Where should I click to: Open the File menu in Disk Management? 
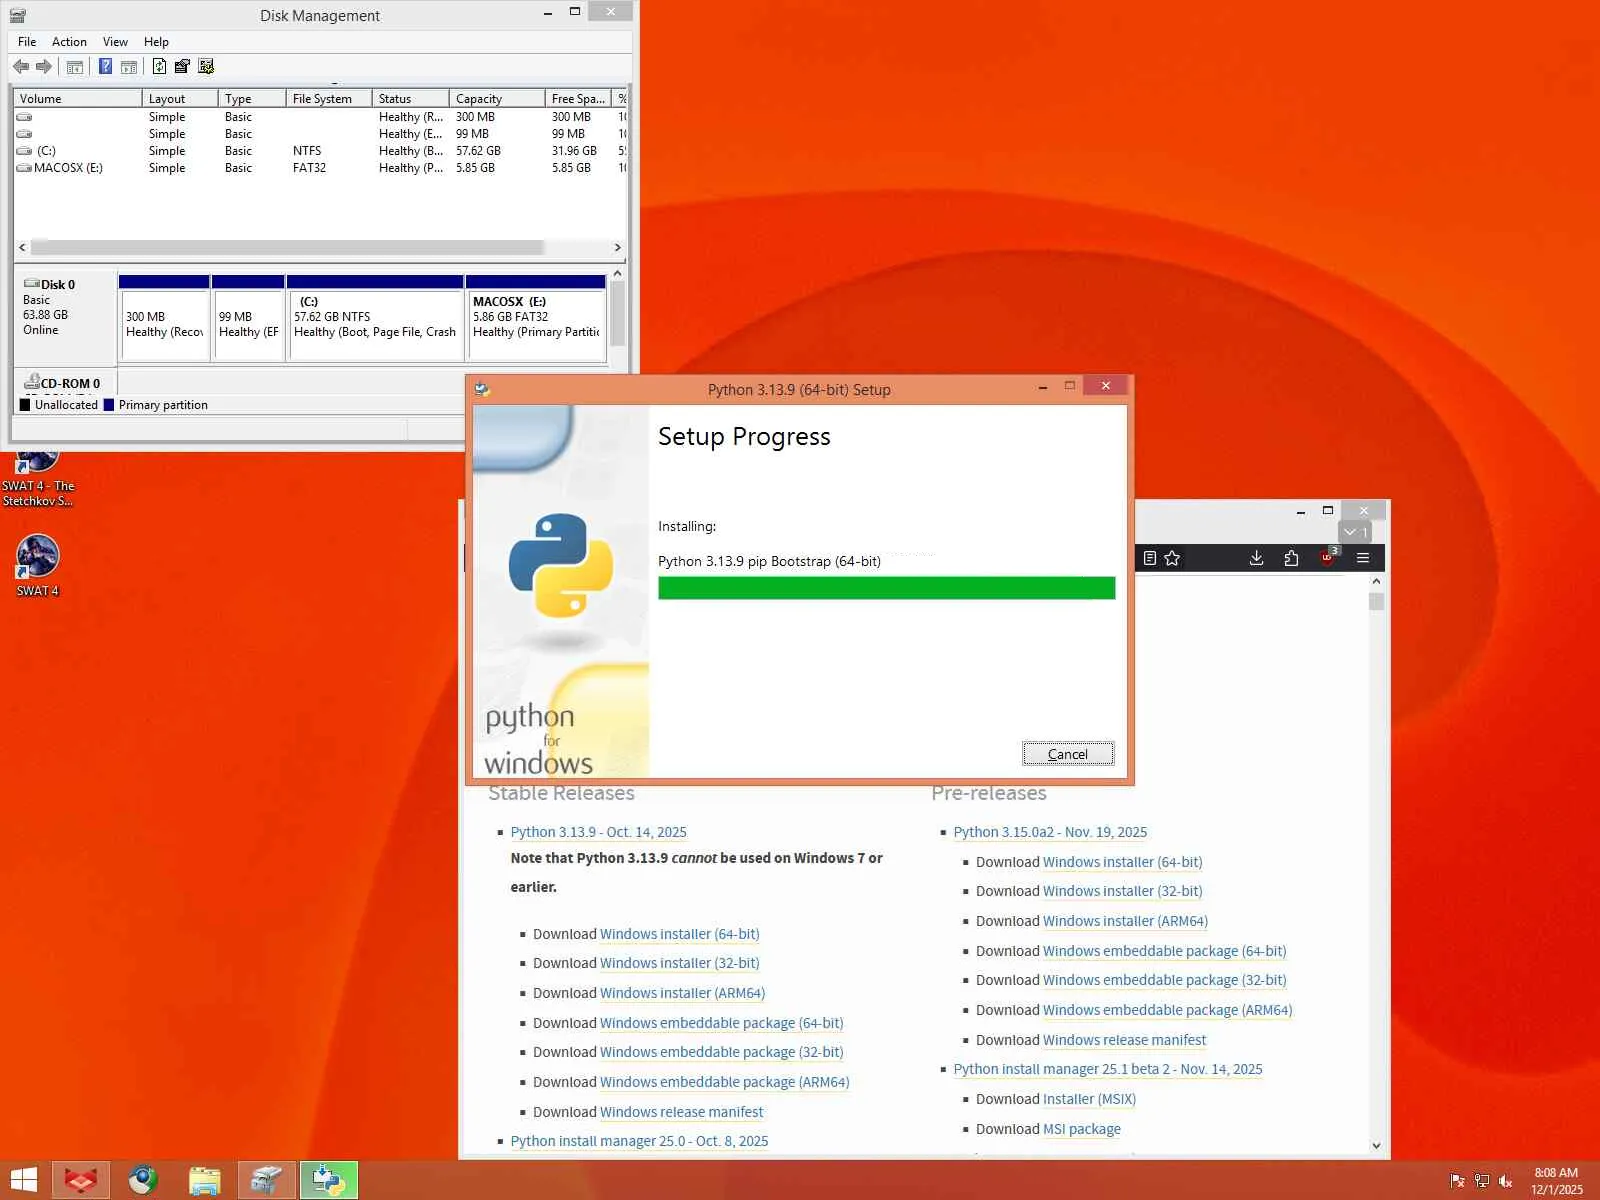(x=27, y=42)
